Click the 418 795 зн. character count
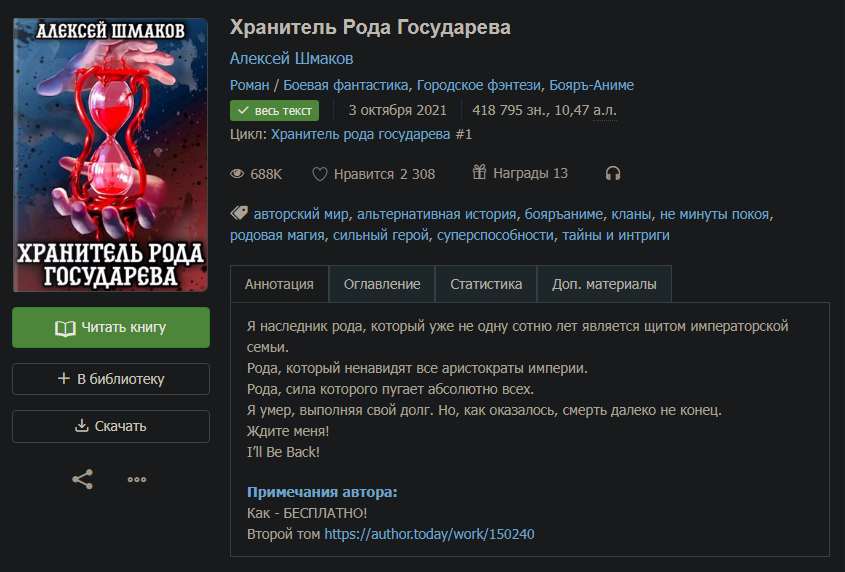Screen dimensions: 845x572 coord(511,110)
